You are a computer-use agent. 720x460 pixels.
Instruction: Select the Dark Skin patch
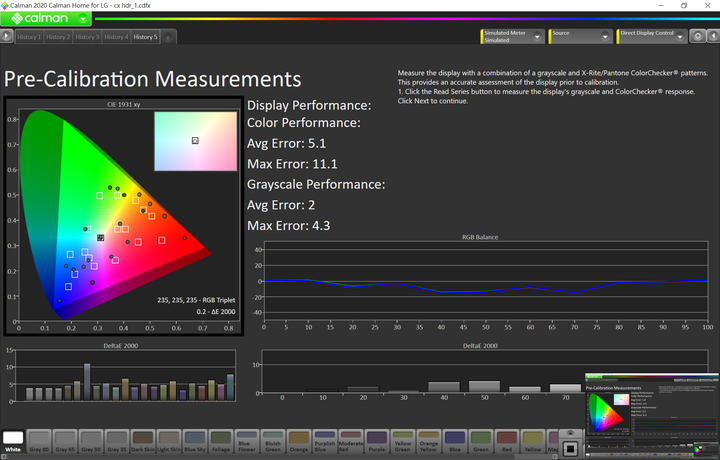143,442
